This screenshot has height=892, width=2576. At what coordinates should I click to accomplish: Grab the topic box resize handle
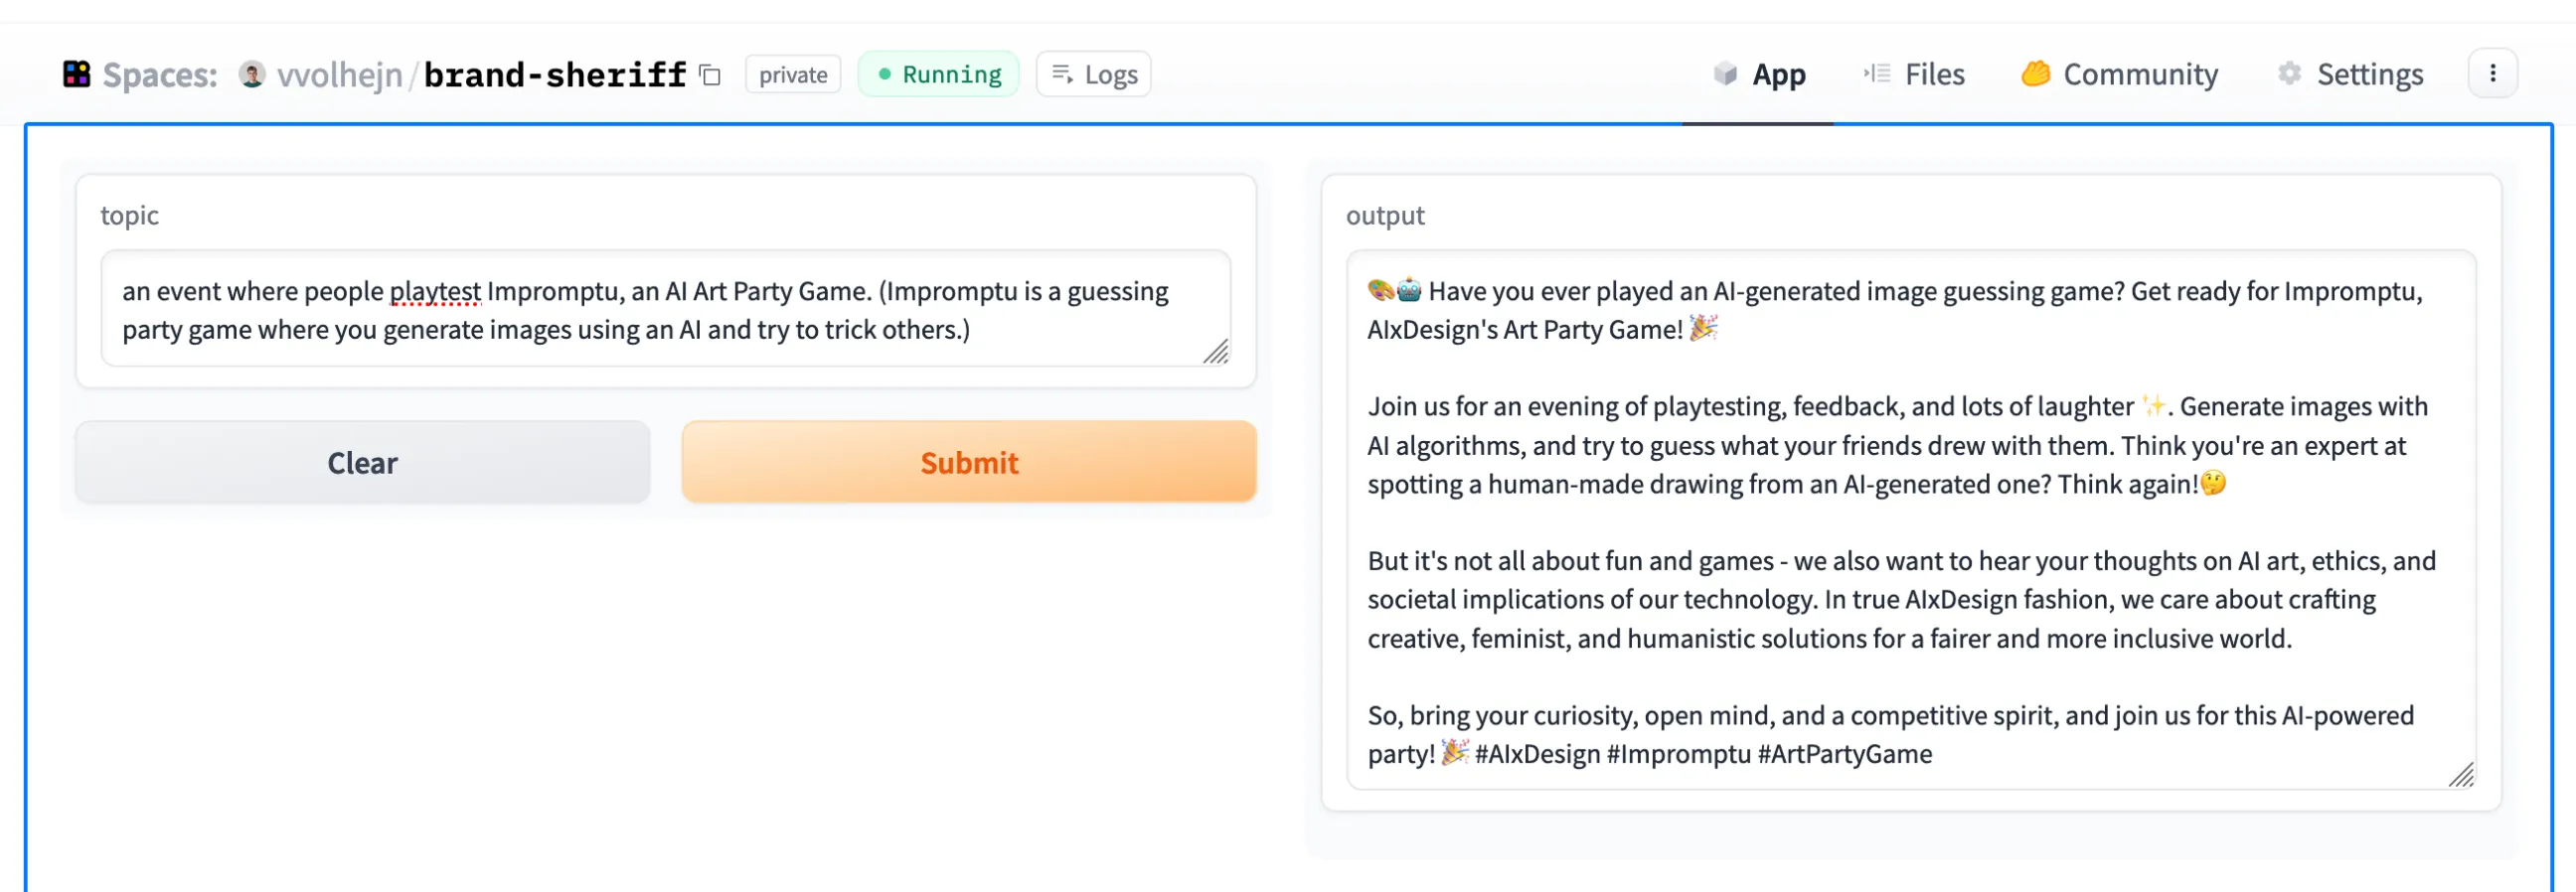pos(1216,352)
